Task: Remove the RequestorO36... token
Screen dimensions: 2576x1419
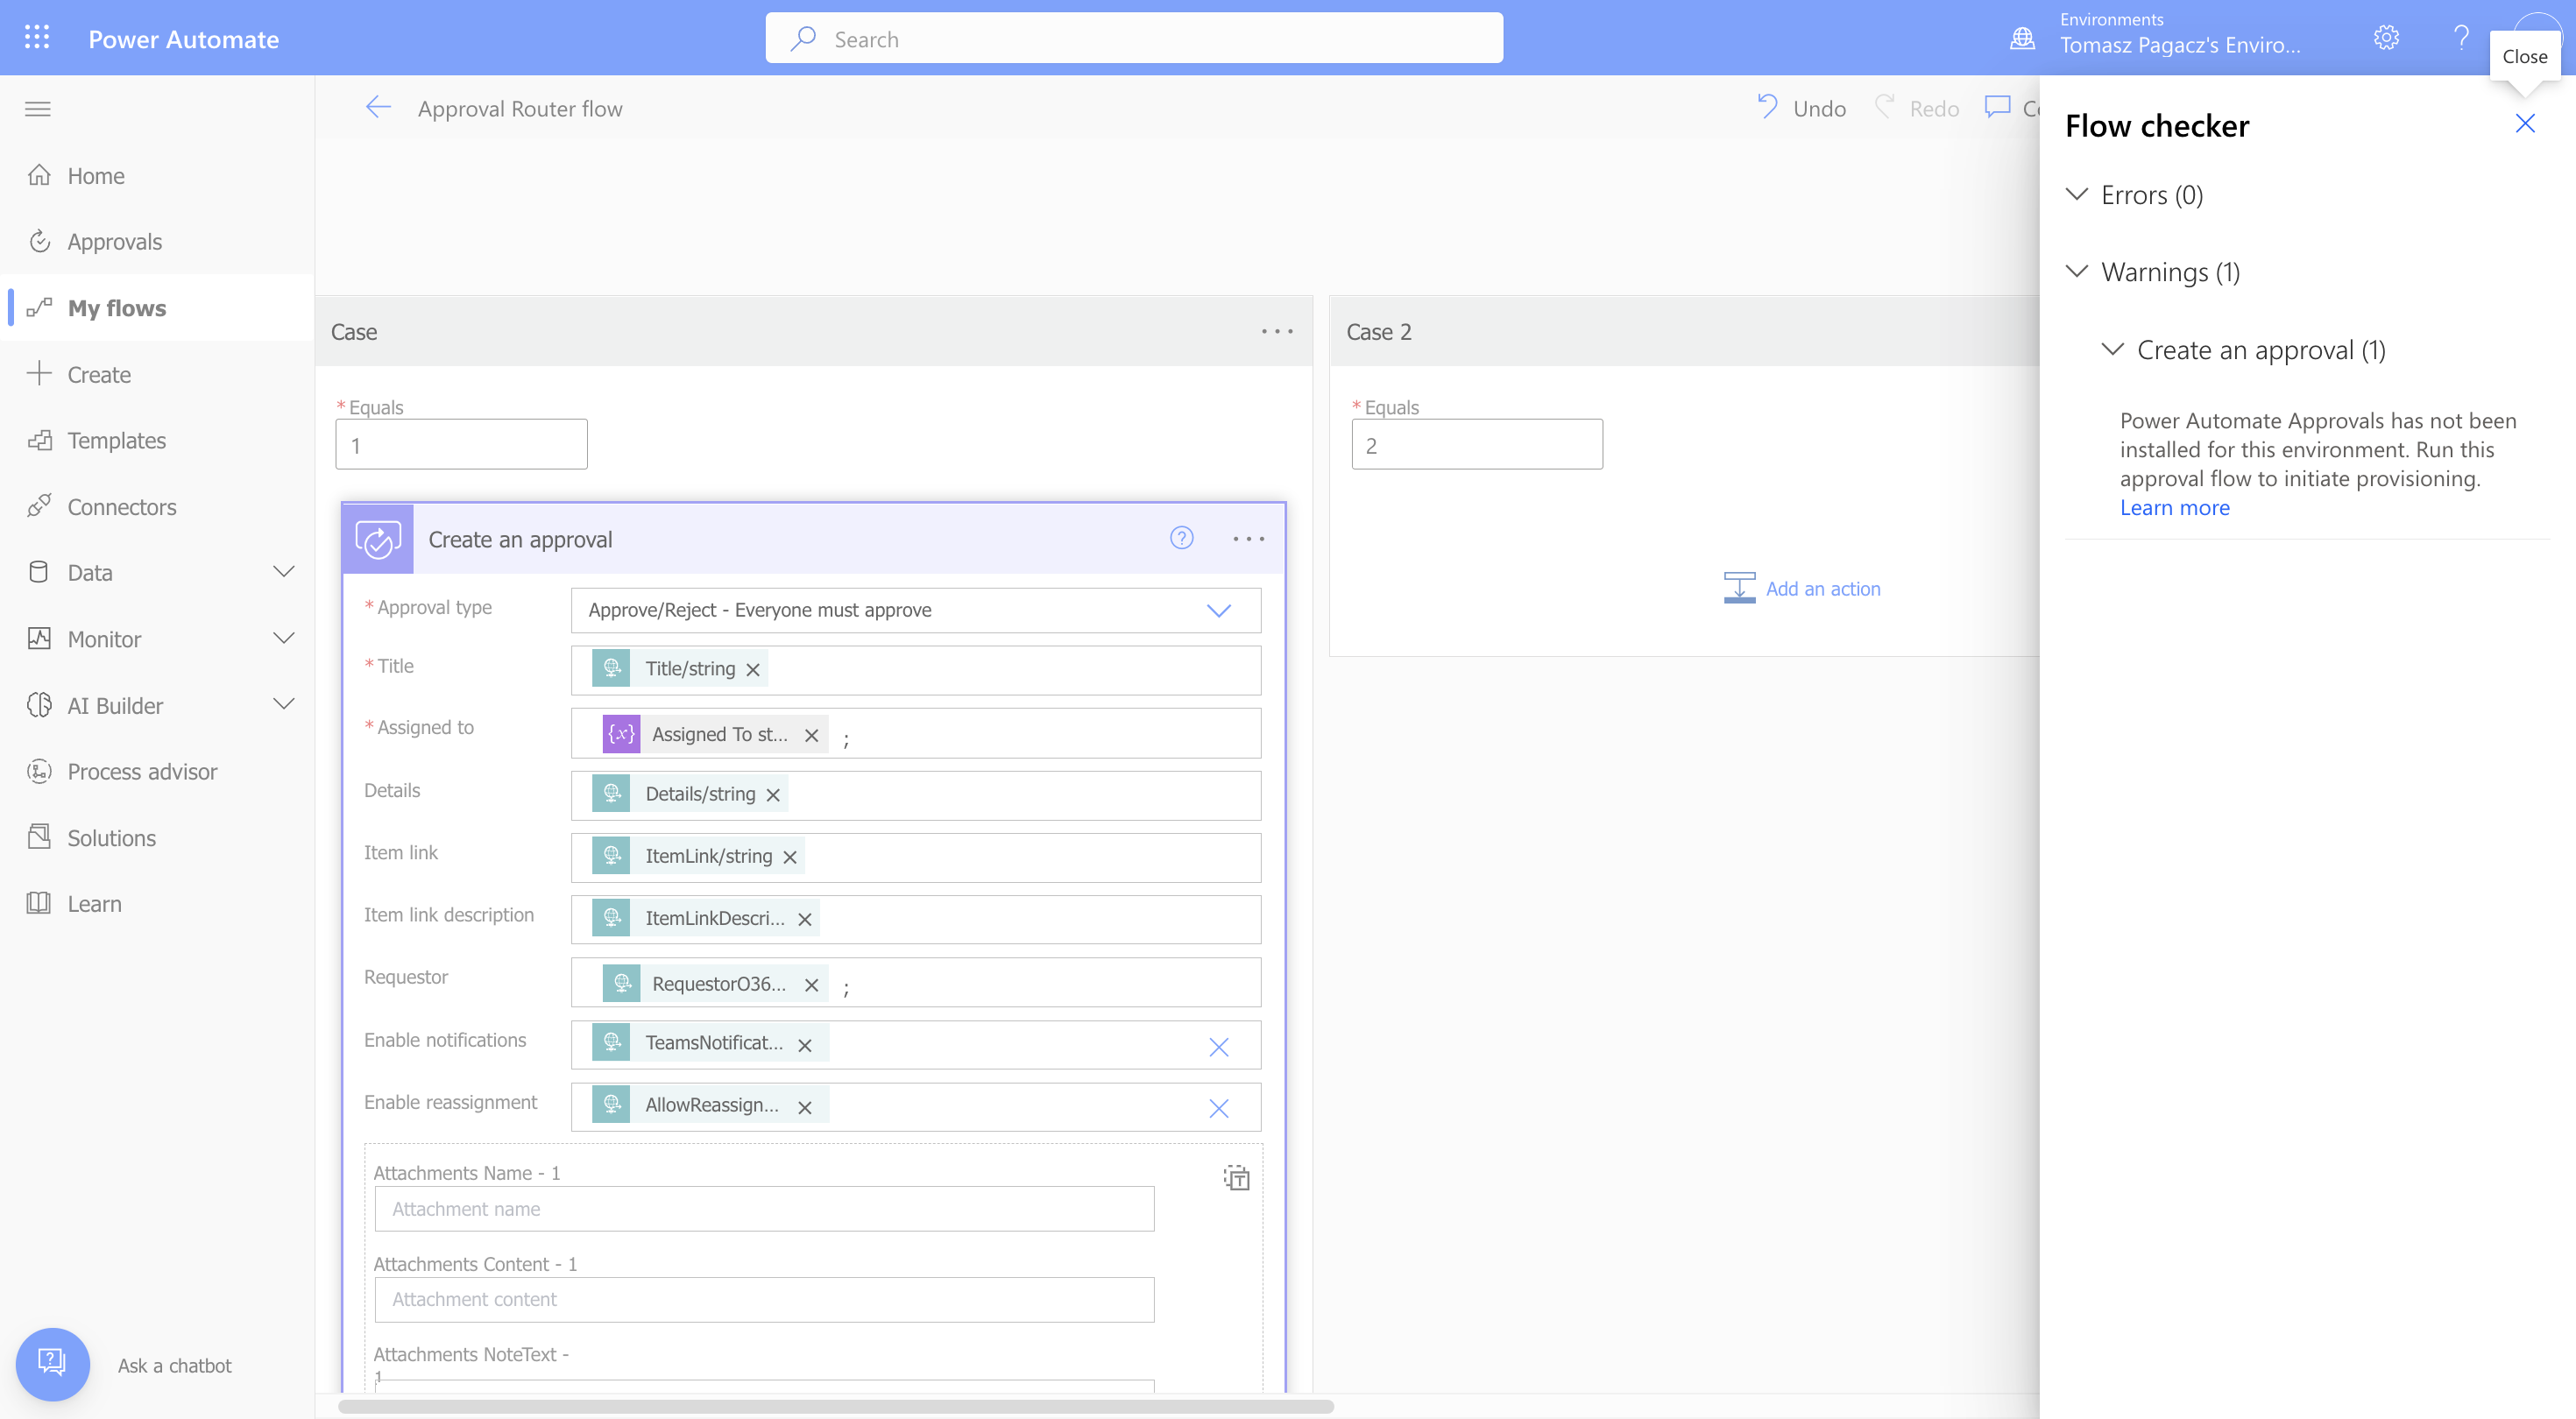Action: (811, 985)
